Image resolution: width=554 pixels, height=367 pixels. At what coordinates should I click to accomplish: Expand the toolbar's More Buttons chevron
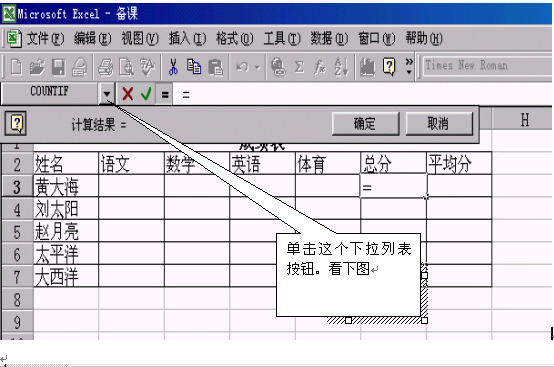pyautogui.click(x=409, y=66)
